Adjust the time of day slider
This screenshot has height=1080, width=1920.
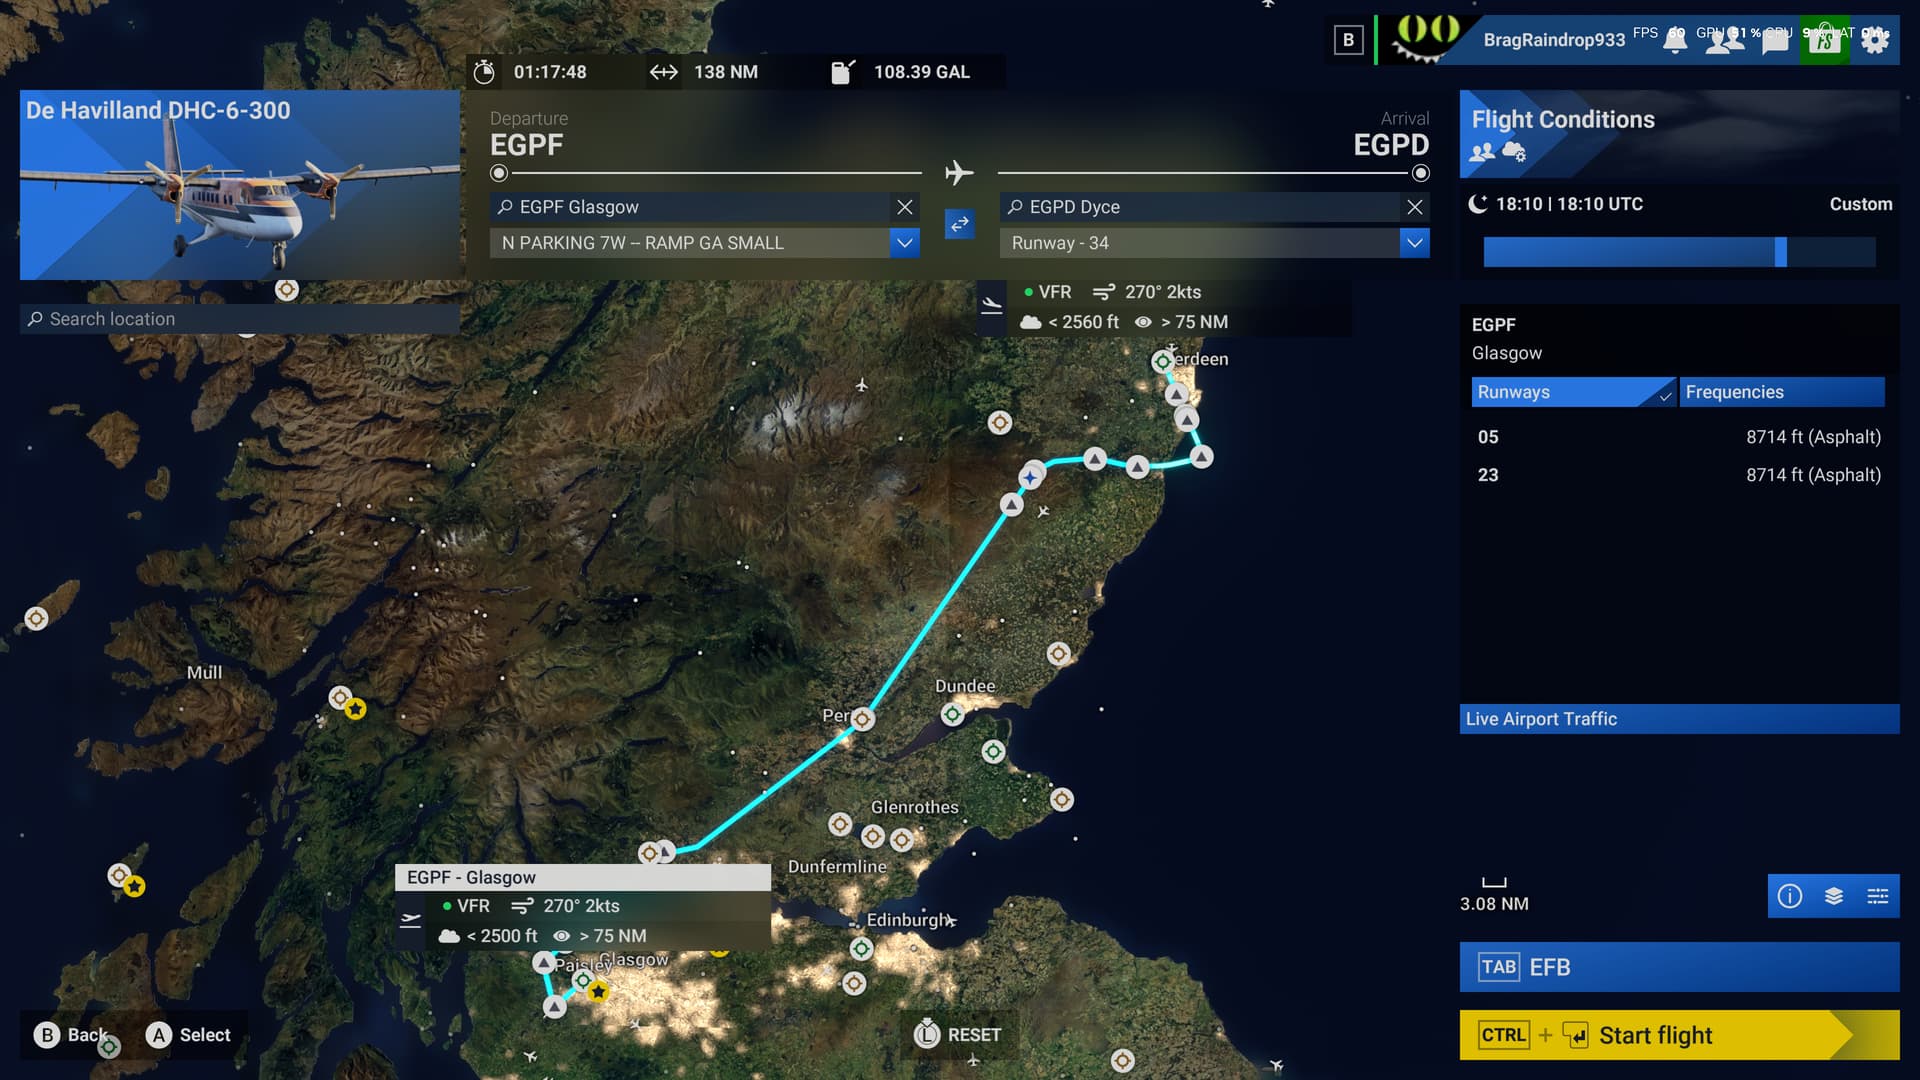pos(1780,252)
